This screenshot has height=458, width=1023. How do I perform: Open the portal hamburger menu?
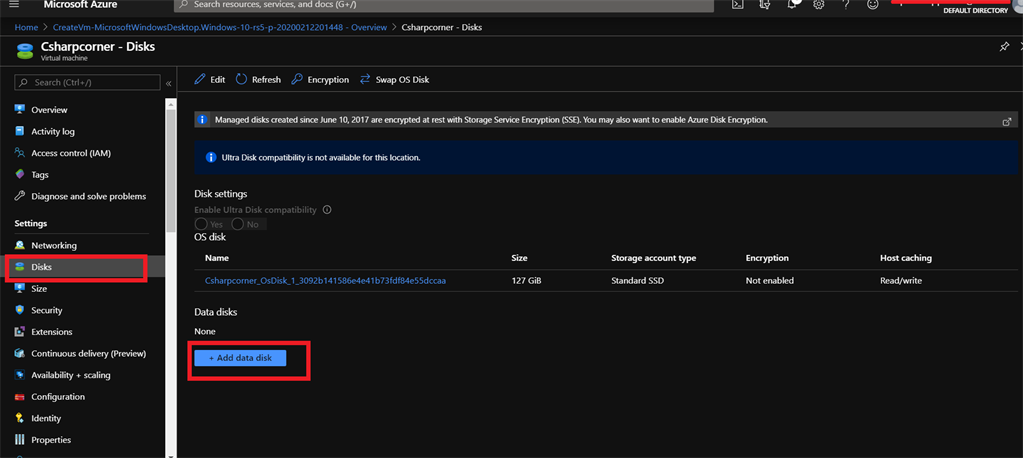click(x=16, y=4)
